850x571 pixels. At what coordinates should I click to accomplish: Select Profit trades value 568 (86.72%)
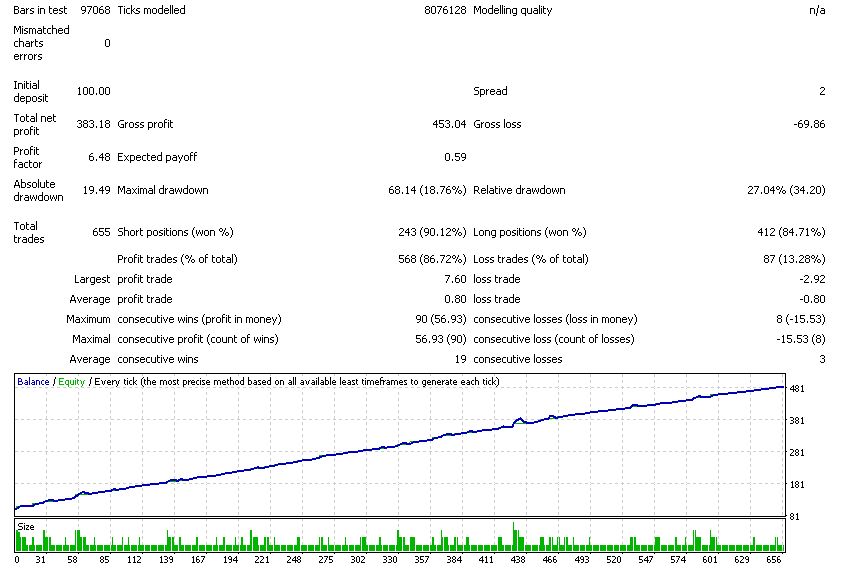tap(432, 259)
